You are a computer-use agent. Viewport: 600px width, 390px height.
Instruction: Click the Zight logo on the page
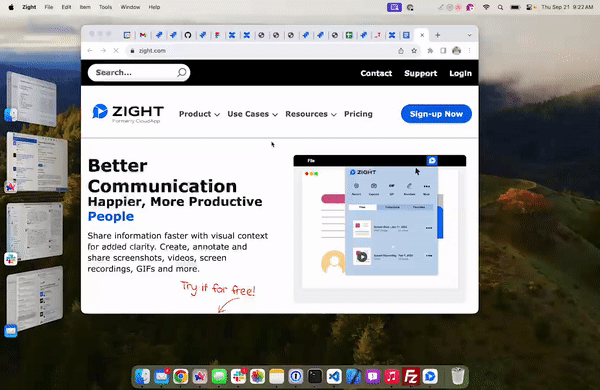coord(128,113)
